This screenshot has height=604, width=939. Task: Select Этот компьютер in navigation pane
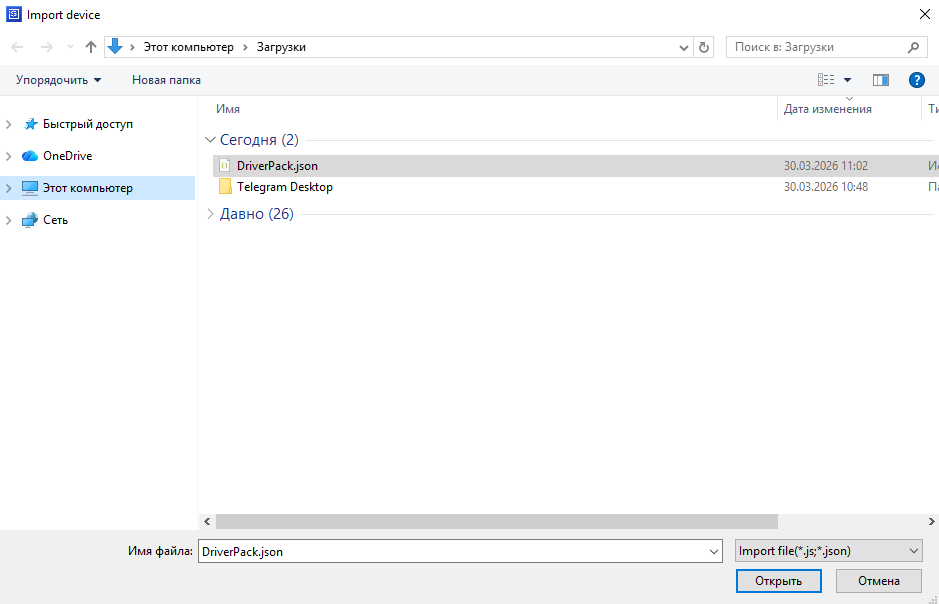click(x=88, y=188)
